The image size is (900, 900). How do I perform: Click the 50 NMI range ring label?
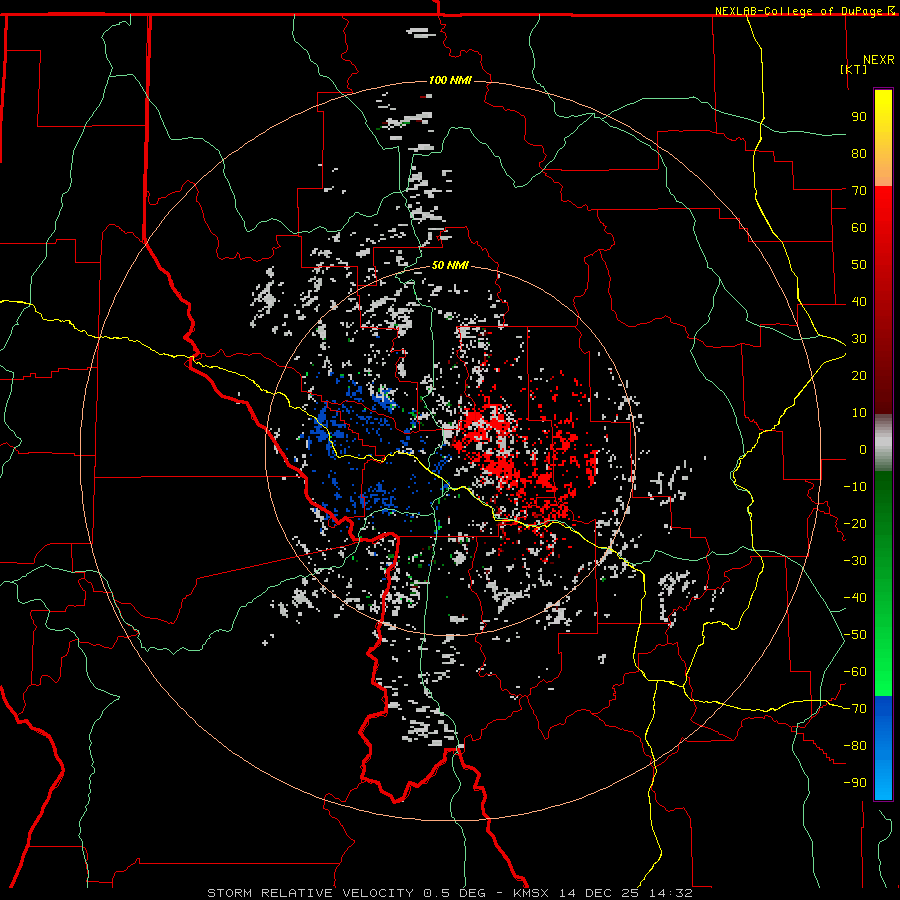(450, 265)
